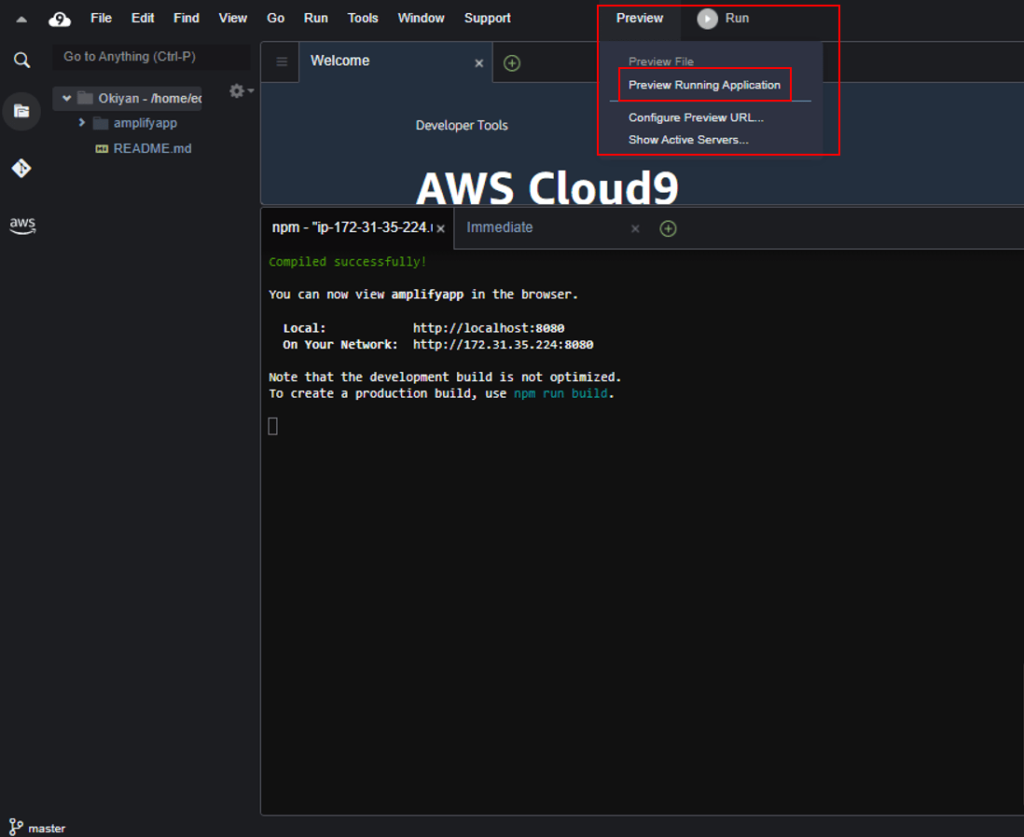Click the editor pane tab list icon
1024x837 pixels.
tap(282, 62)
